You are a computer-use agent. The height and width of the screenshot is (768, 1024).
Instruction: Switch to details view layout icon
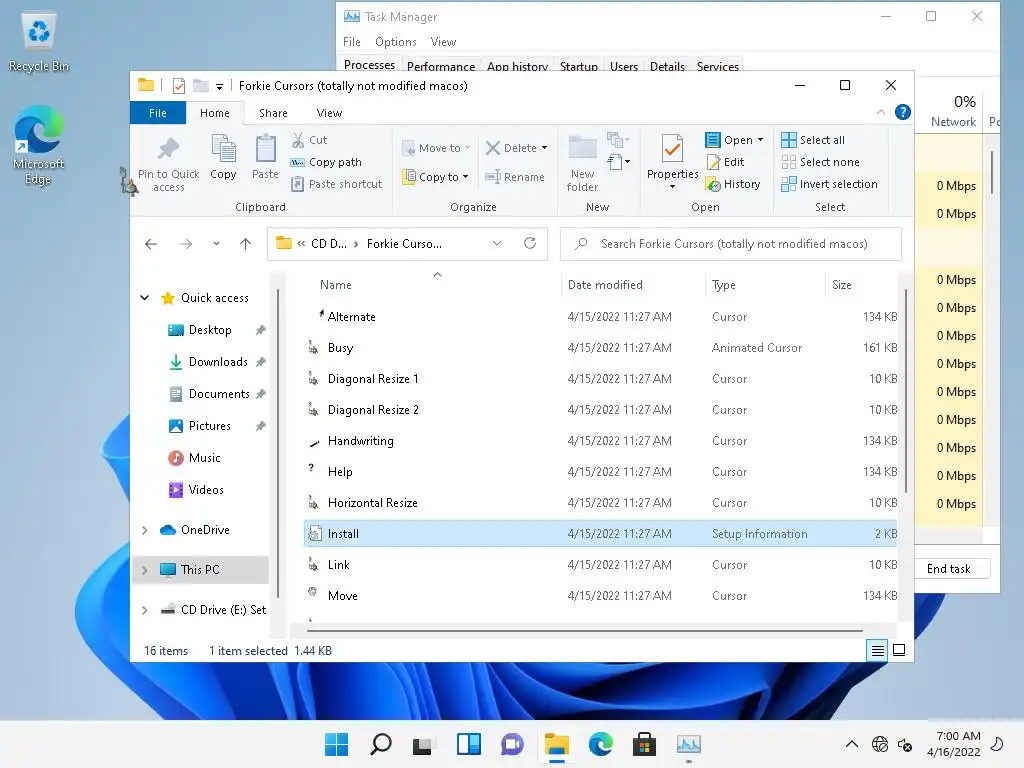point(878,650)
